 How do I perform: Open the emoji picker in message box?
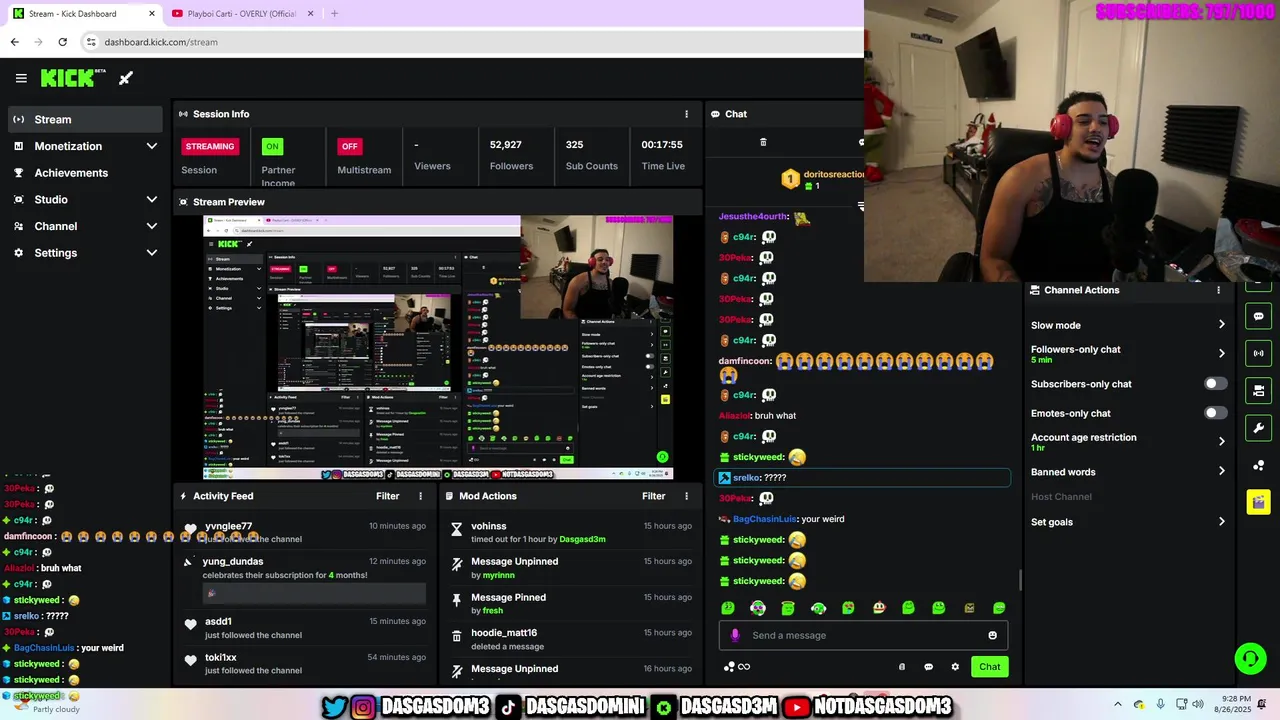[992, 635]
